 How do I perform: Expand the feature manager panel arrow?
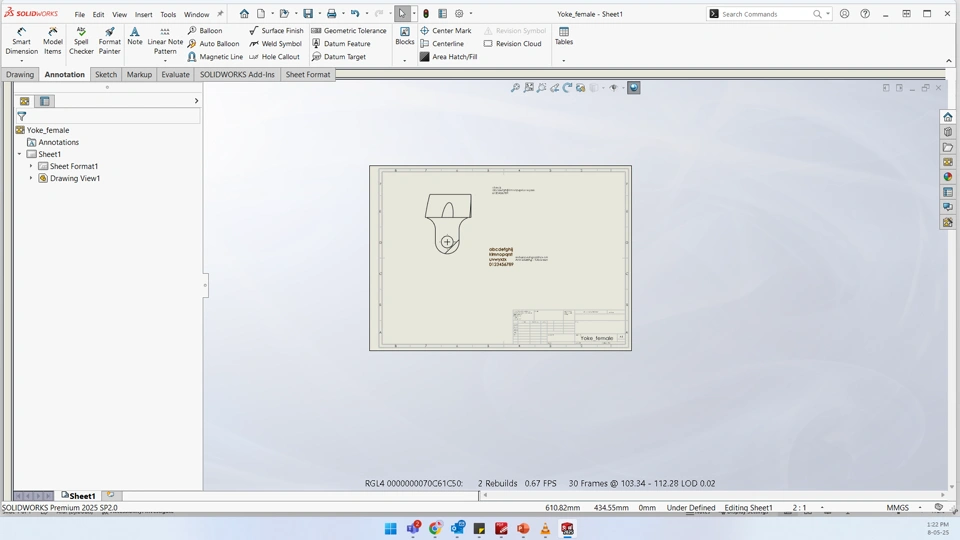(197, 100)
